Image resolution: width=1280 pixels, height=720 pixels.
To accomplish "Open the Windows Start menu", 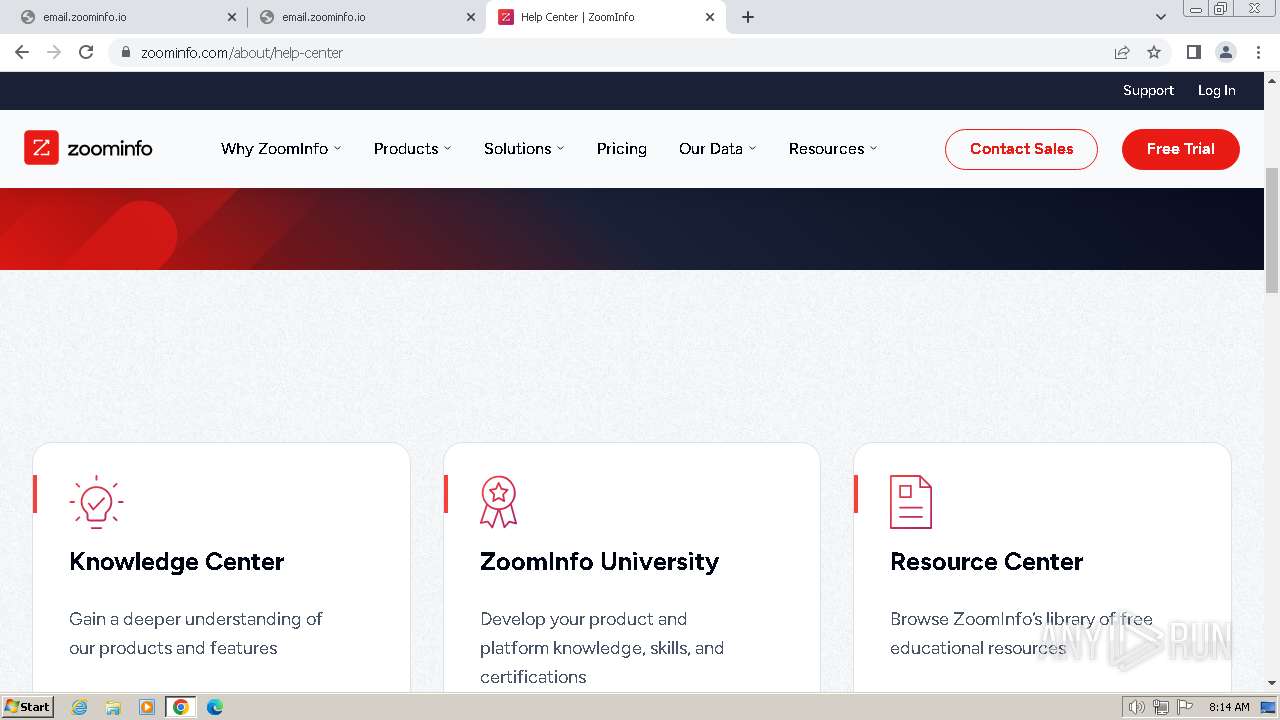I will click(27, 707).
